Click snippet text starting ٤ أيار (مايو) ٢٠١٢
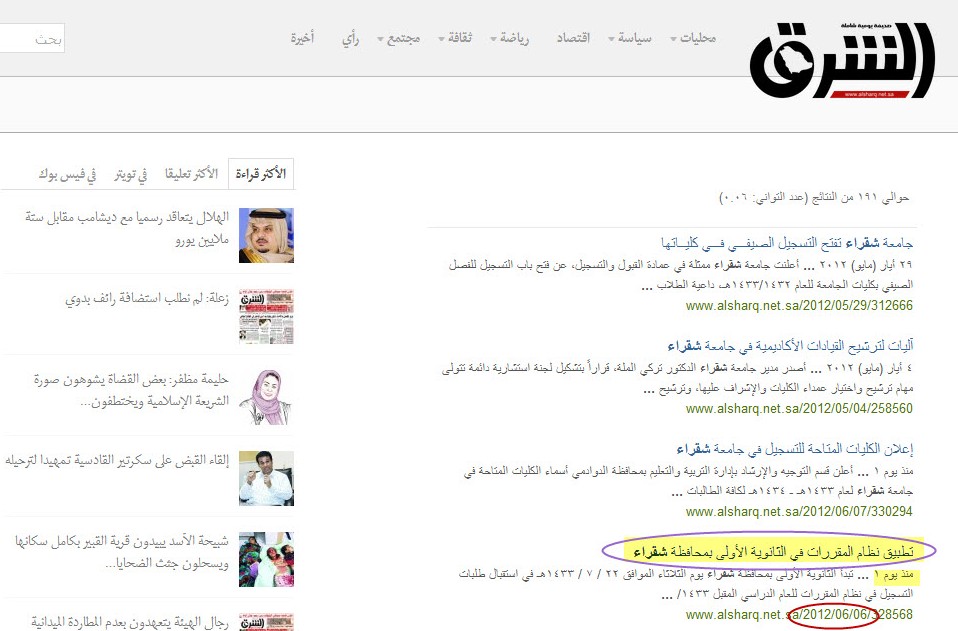The height and width of the screenshot is (631, 958). pos(678,378)
